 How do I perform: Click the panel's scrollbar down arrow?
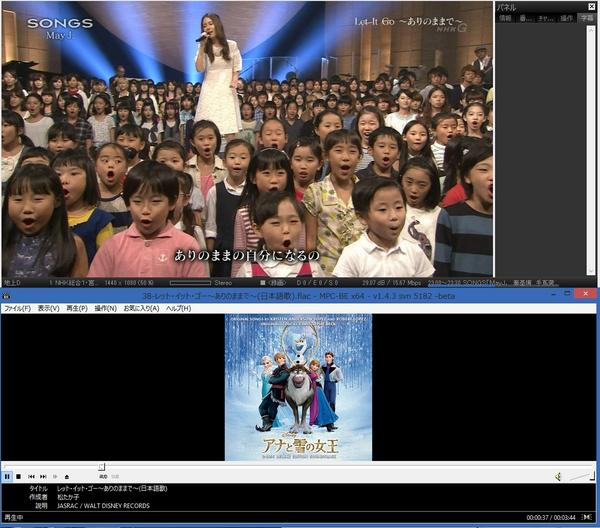(592, 271)
